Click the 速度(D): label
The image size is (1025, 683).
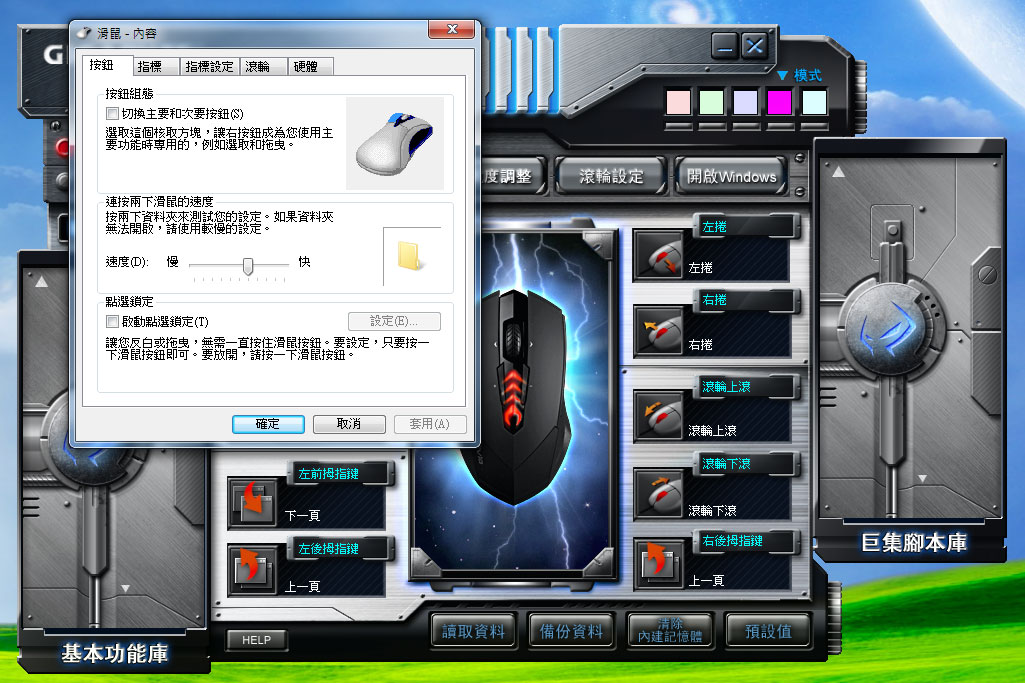point(127,262)
